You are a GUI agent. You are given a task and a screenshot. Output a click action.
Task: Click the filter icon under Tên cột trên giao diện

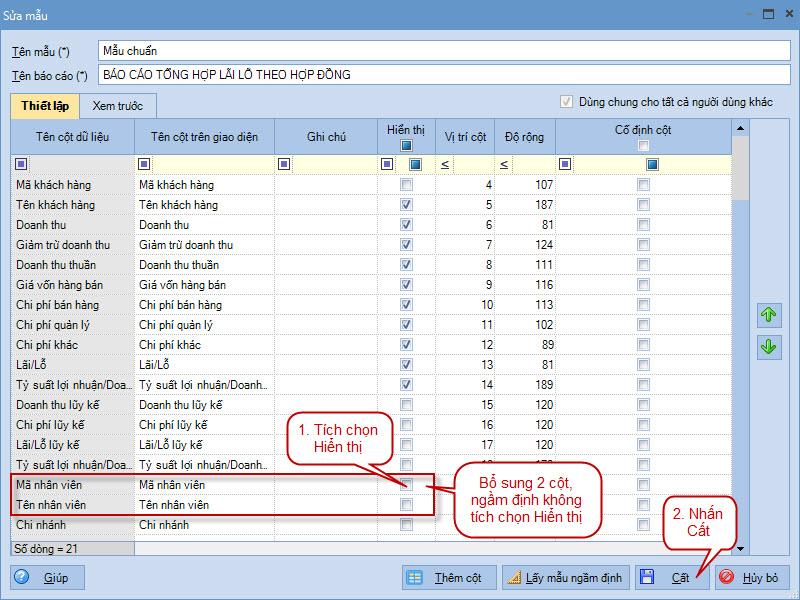click(144, 164)
